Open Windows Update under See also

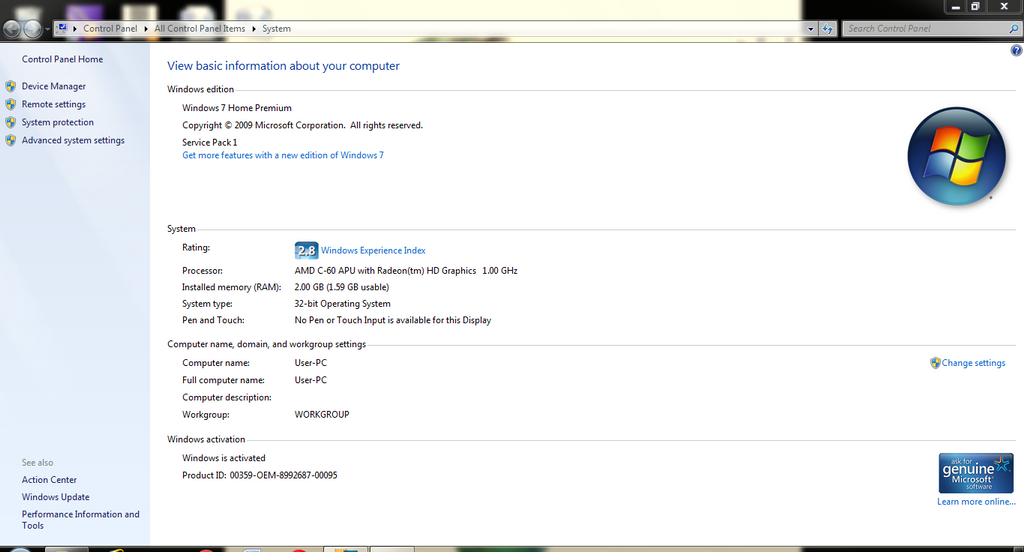pos(56,497)
